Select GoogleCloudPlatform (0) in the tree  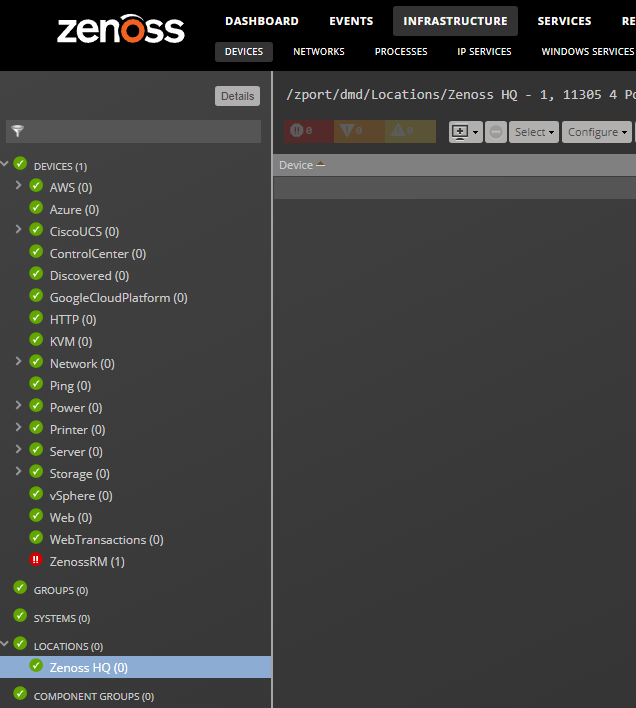pyautogui.click(x=119, y=298)
